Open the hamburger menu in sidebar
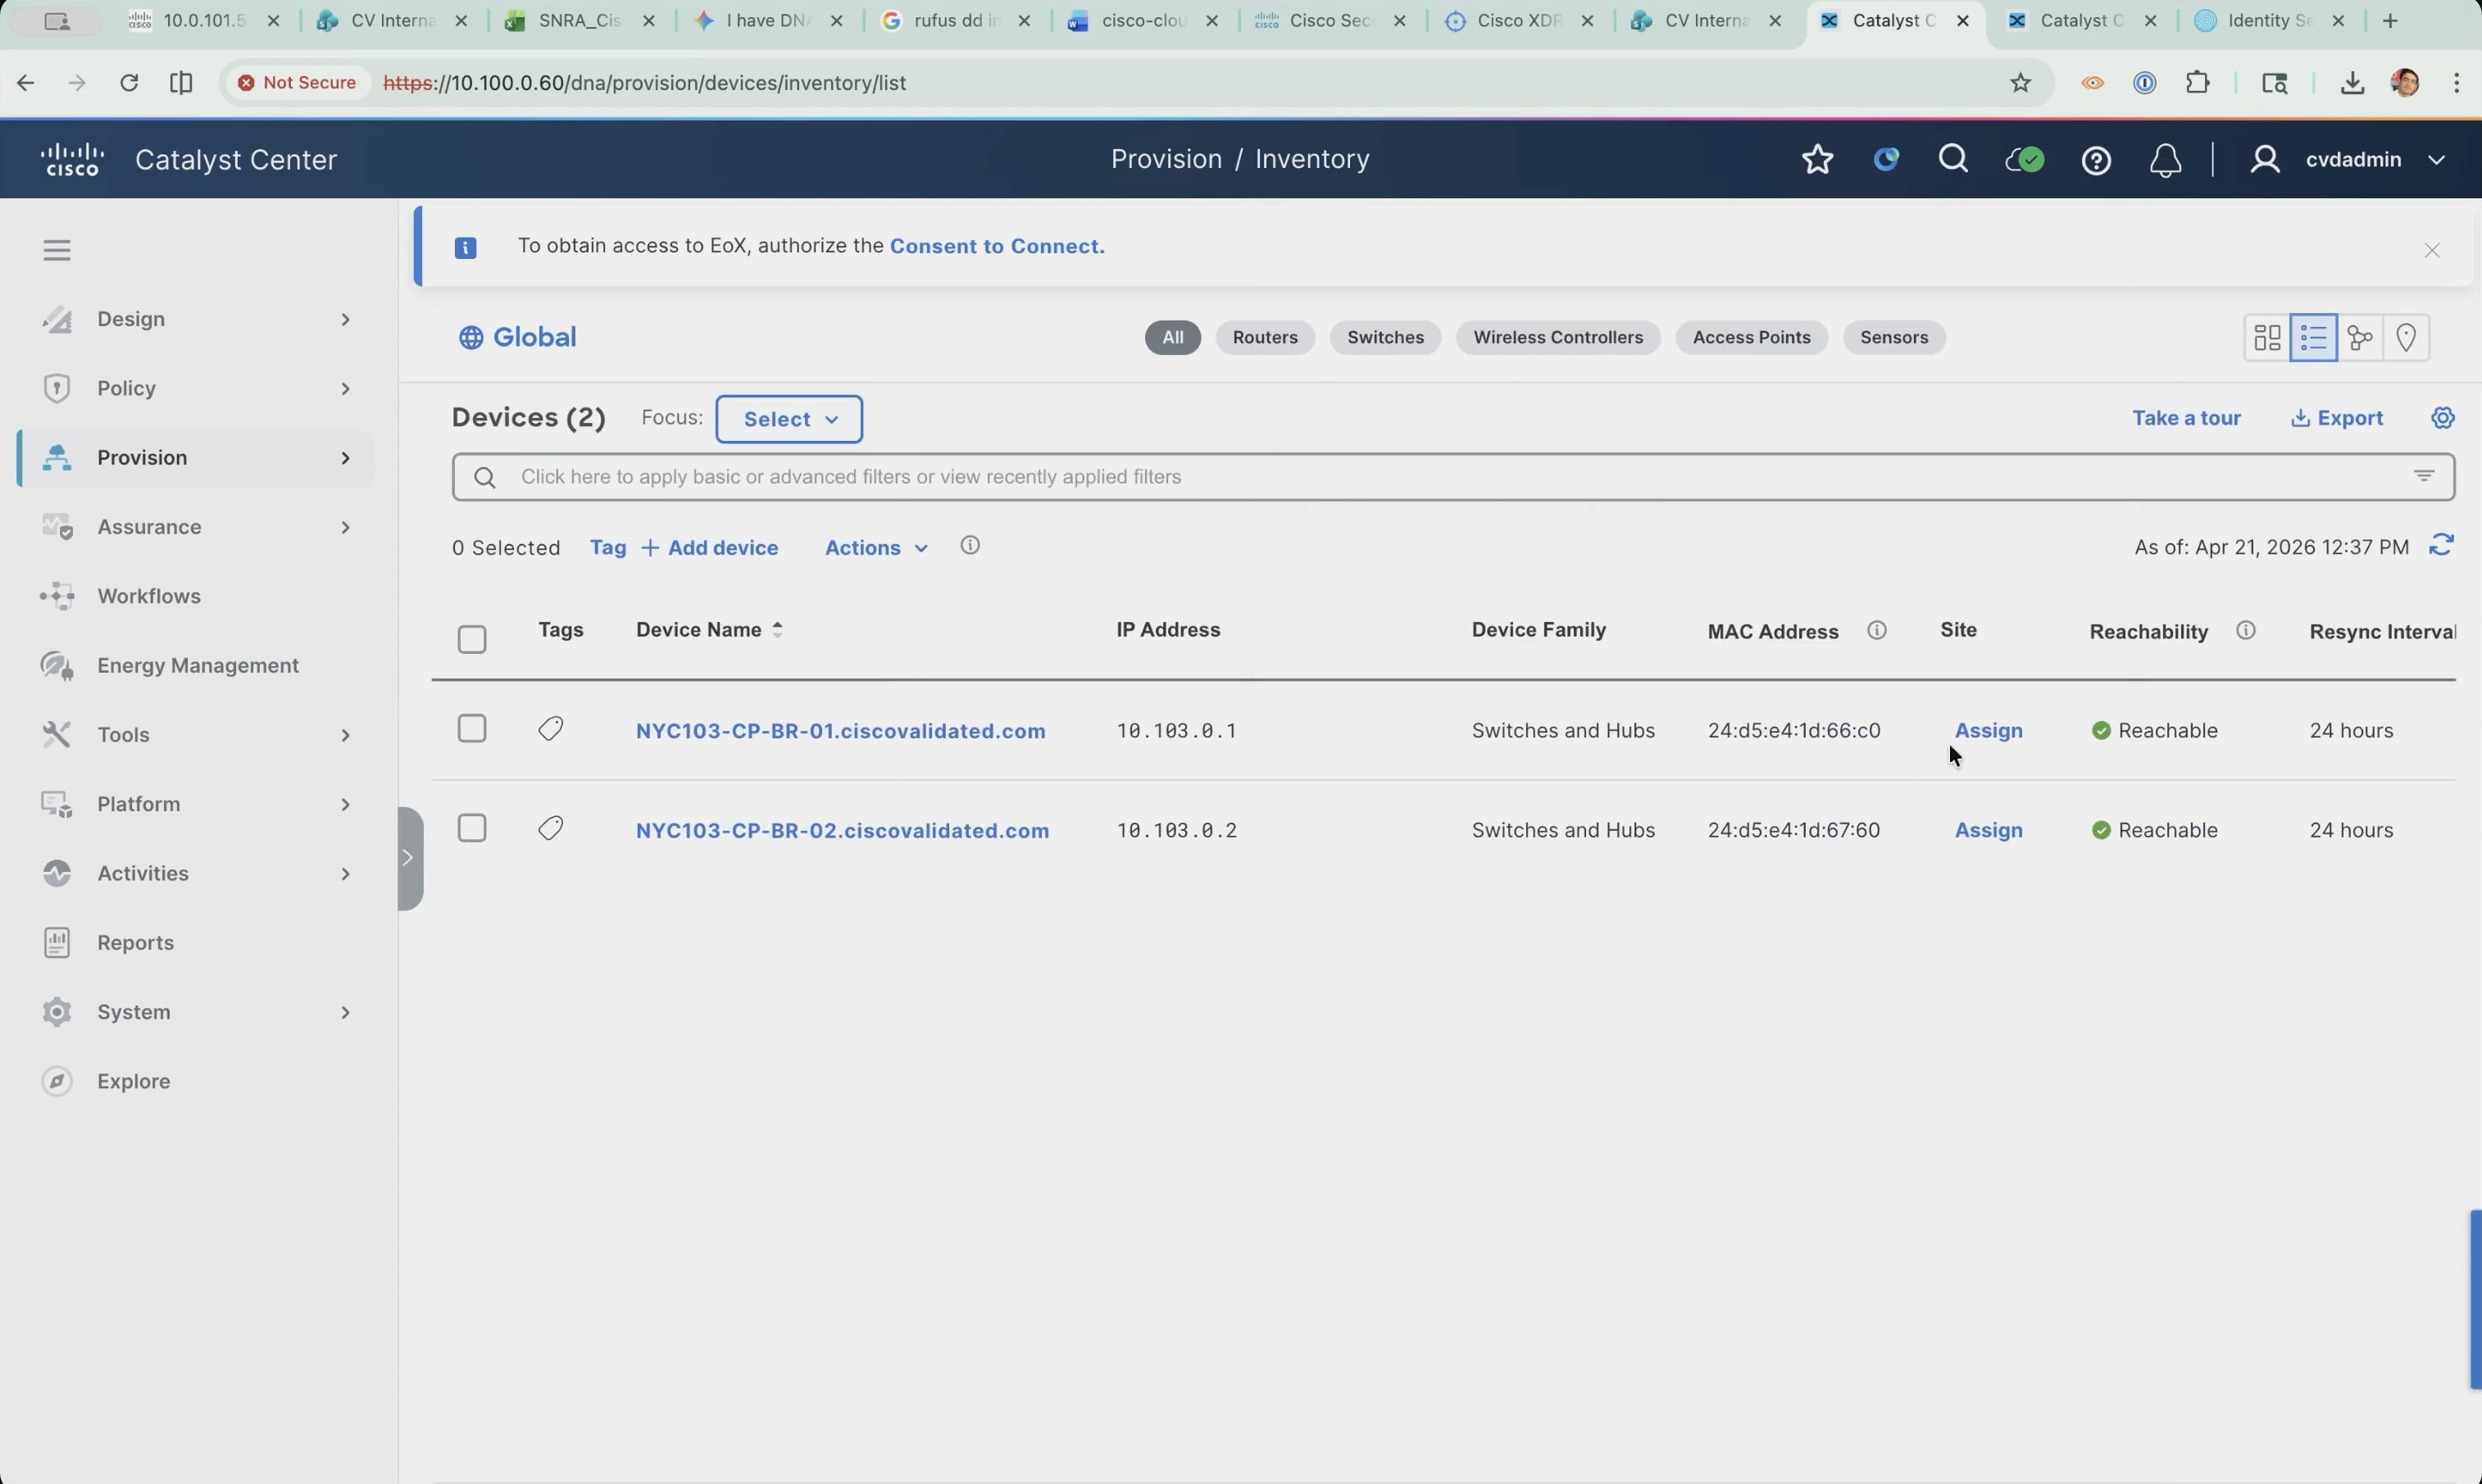Image resolution: width=2482 pixels, height=1484 pixels. click(x=57, y=250)
